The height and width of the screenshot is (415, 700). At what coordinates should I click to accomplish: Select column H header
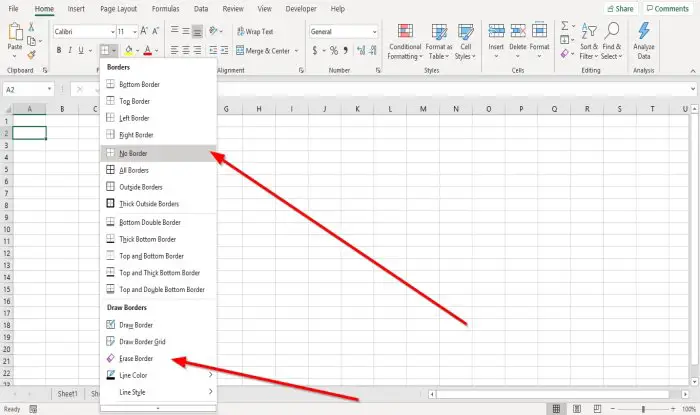coord(259,109)
